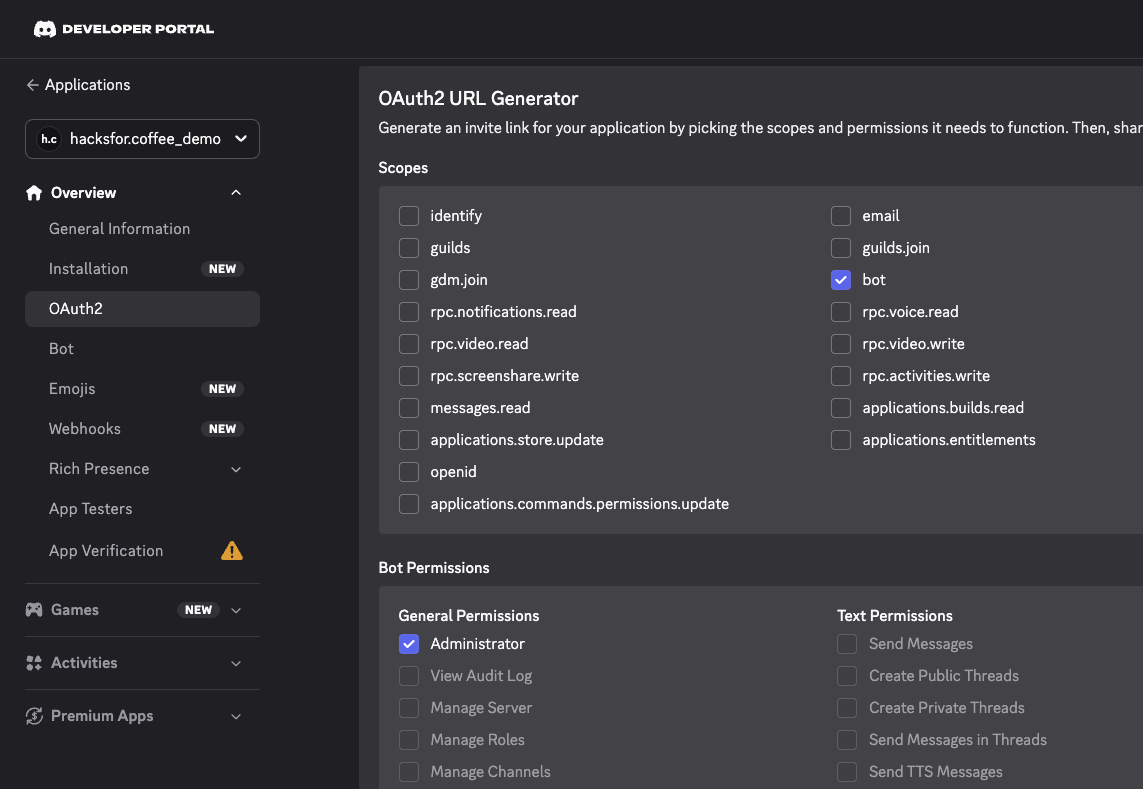Viewport: 1143px width, 789px height.
Task: Expand the Activities section chevron
Action: [x=235, y=664]
